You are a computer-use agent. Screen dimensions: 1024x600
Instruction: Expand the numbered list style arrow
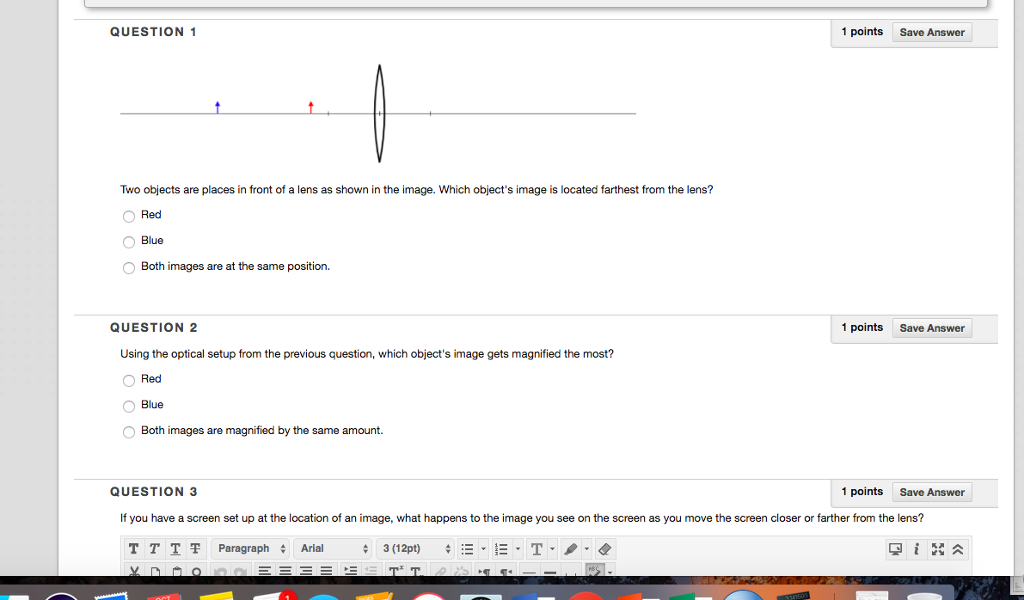click(518, 548)
